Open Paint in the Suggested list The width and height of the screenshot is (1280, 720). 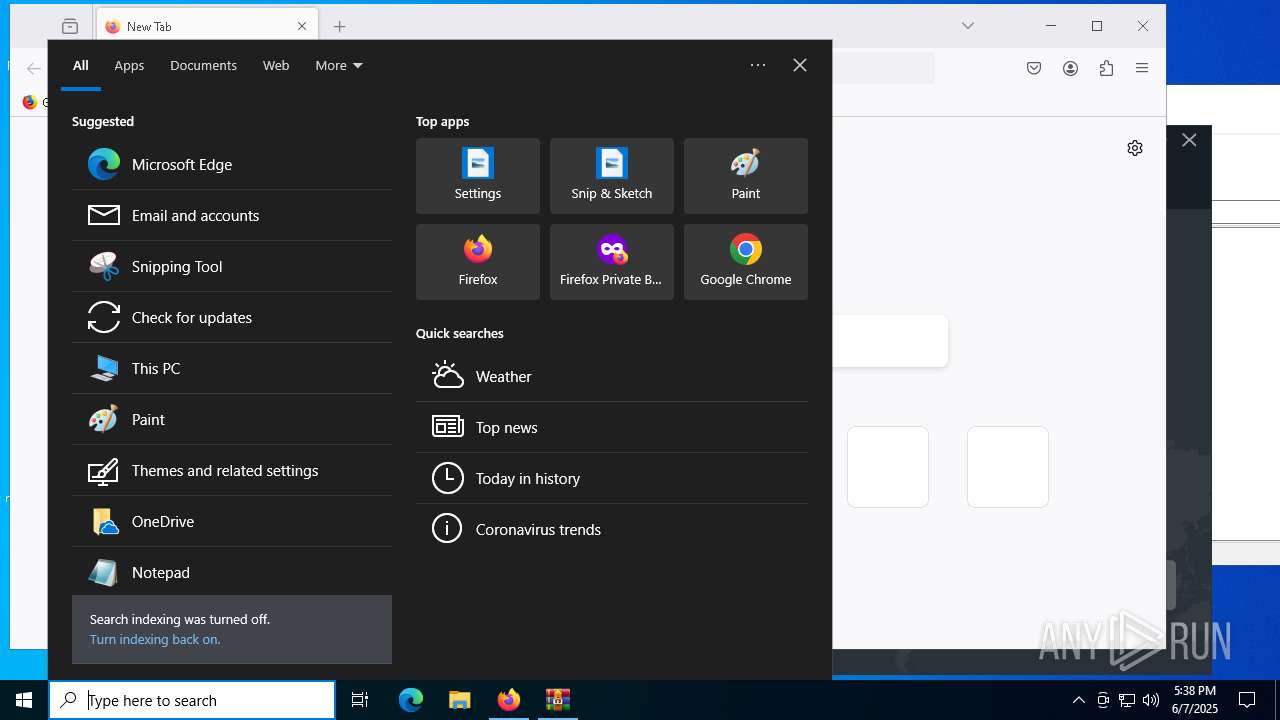coord(232,419)
